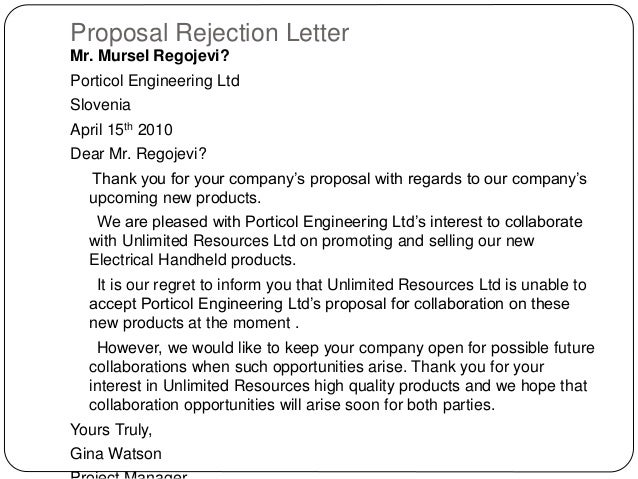638x479 pixels.
Task: Click the 'upcoming new products.' line
Action: (x=175, y=198)
